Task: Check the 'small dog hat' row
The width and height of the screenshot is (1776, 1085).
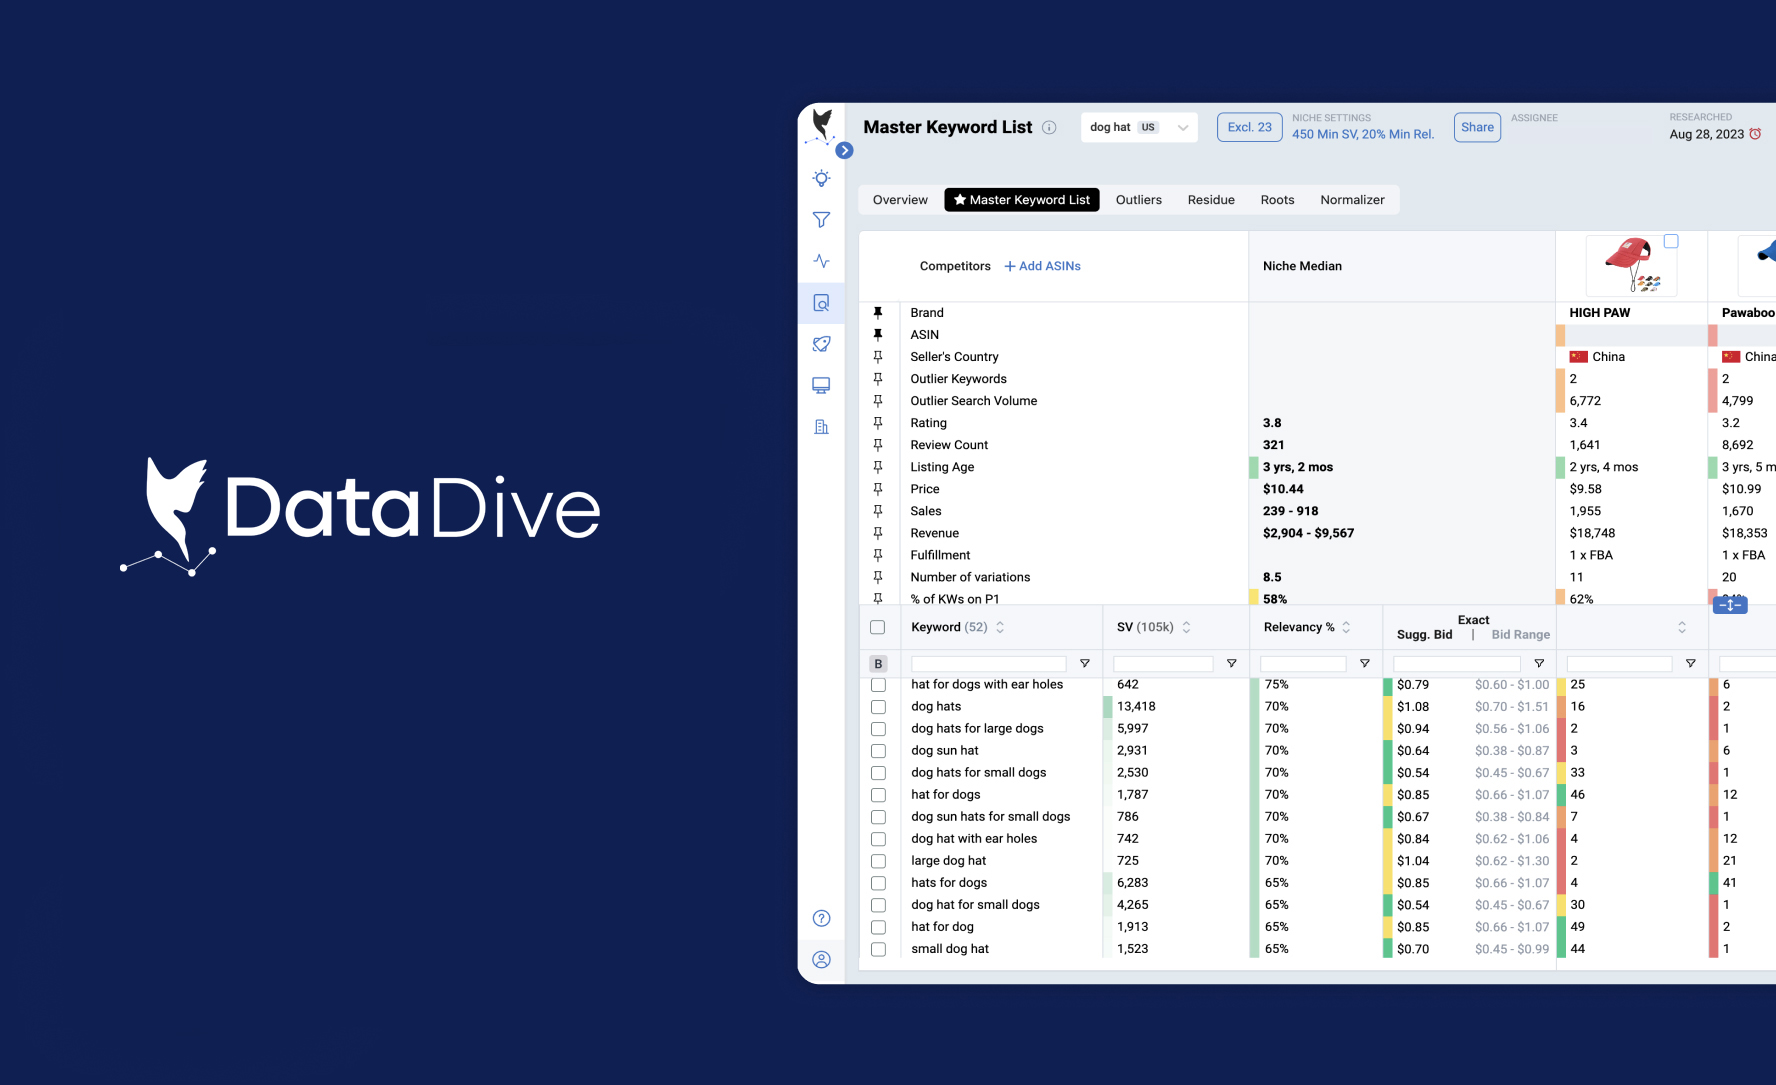Action: point(878,949)
